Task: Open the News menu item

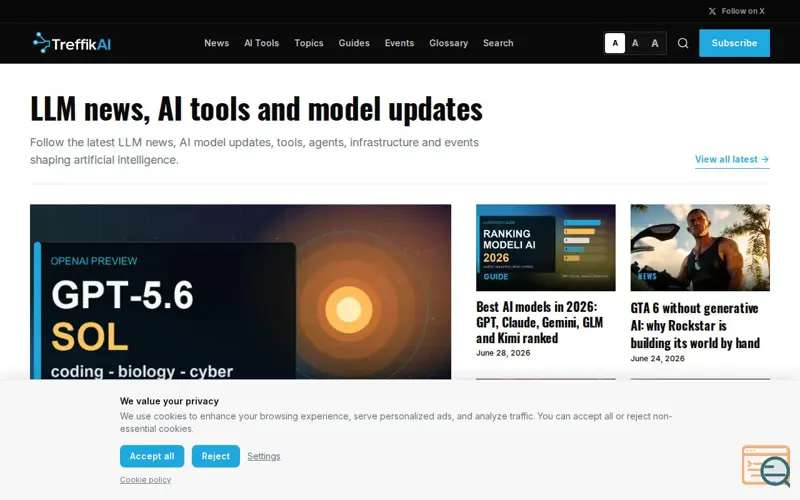Action: click(216, 43)
